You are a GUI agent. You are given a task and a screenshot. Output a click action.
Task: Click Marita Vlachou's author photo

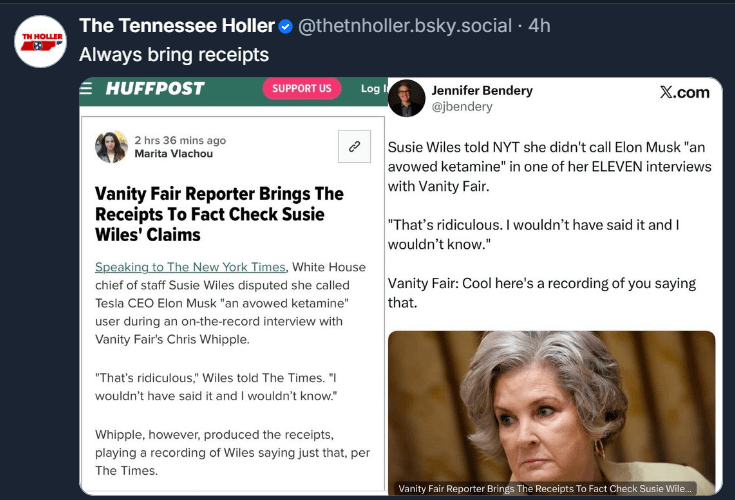click(x=110, y=146)
